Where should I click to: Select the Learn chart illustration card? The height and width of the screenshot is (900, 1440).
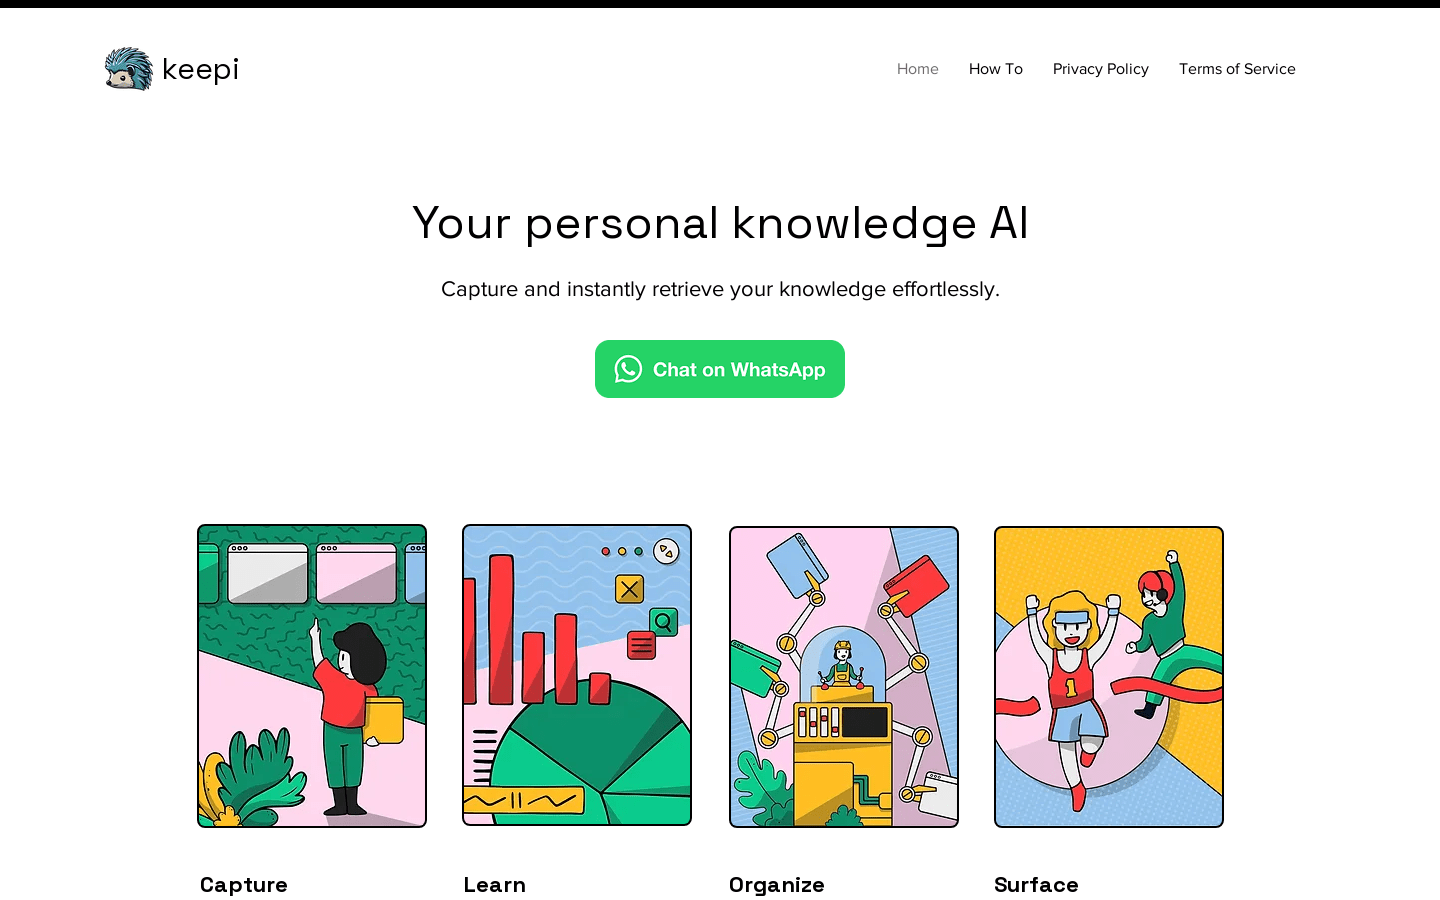click(x=577, y=675)
